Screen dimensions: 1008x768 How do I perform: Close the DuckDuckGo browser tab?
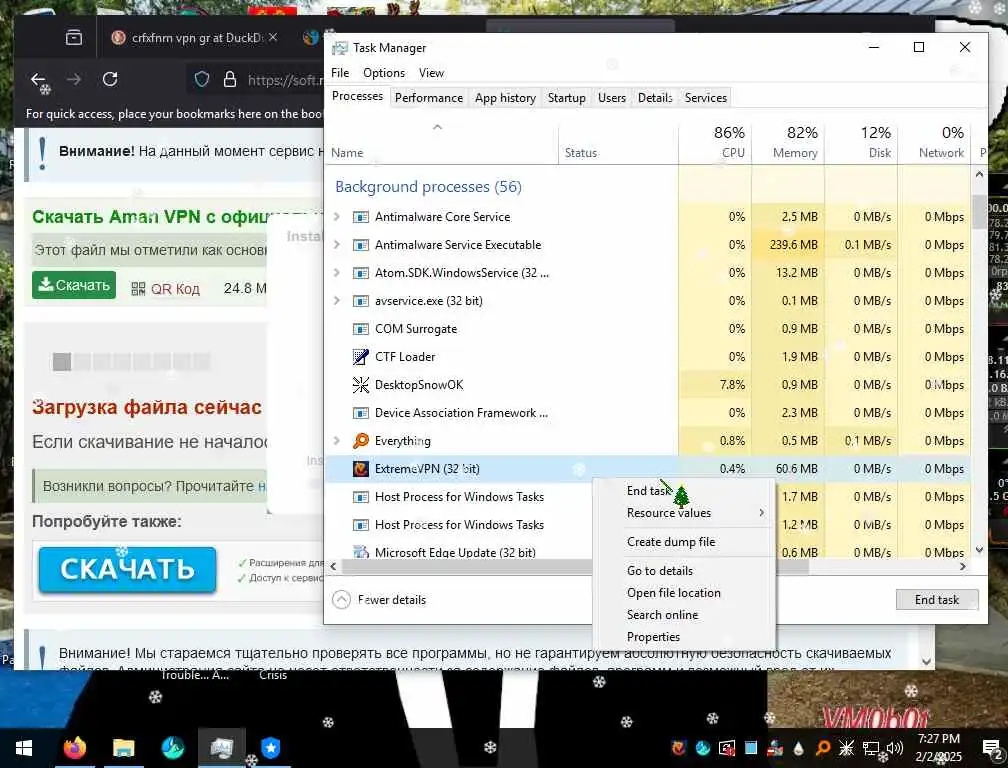coord(273,37)
